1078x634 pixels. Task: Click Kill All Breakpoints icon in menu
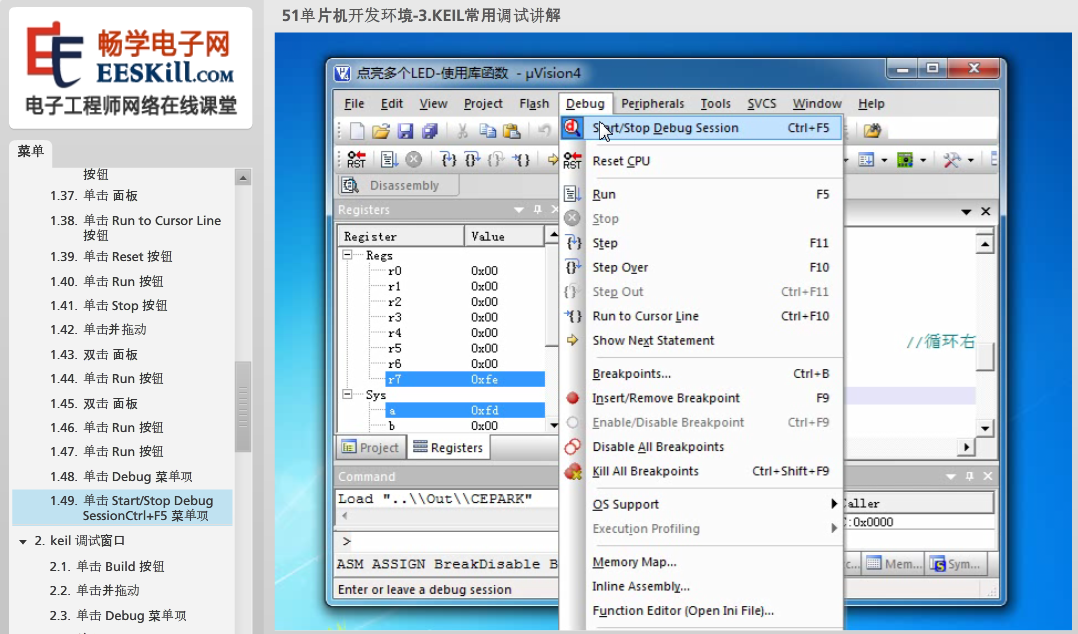pyautogui.click(x=573, y=471)
